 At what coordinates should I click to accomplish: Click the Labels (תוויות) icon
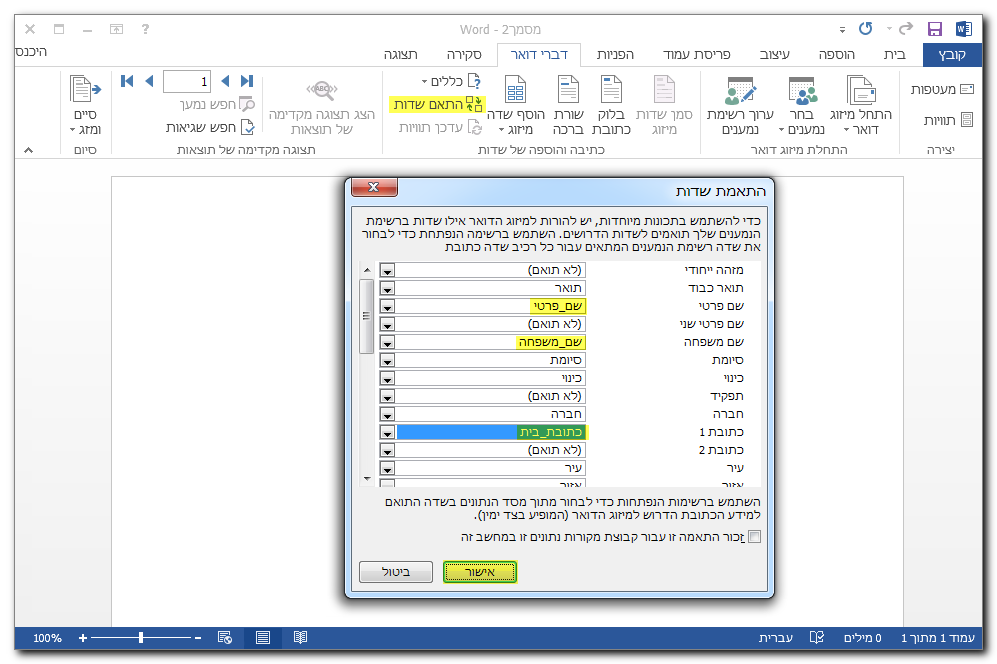(x=966, y=120)
